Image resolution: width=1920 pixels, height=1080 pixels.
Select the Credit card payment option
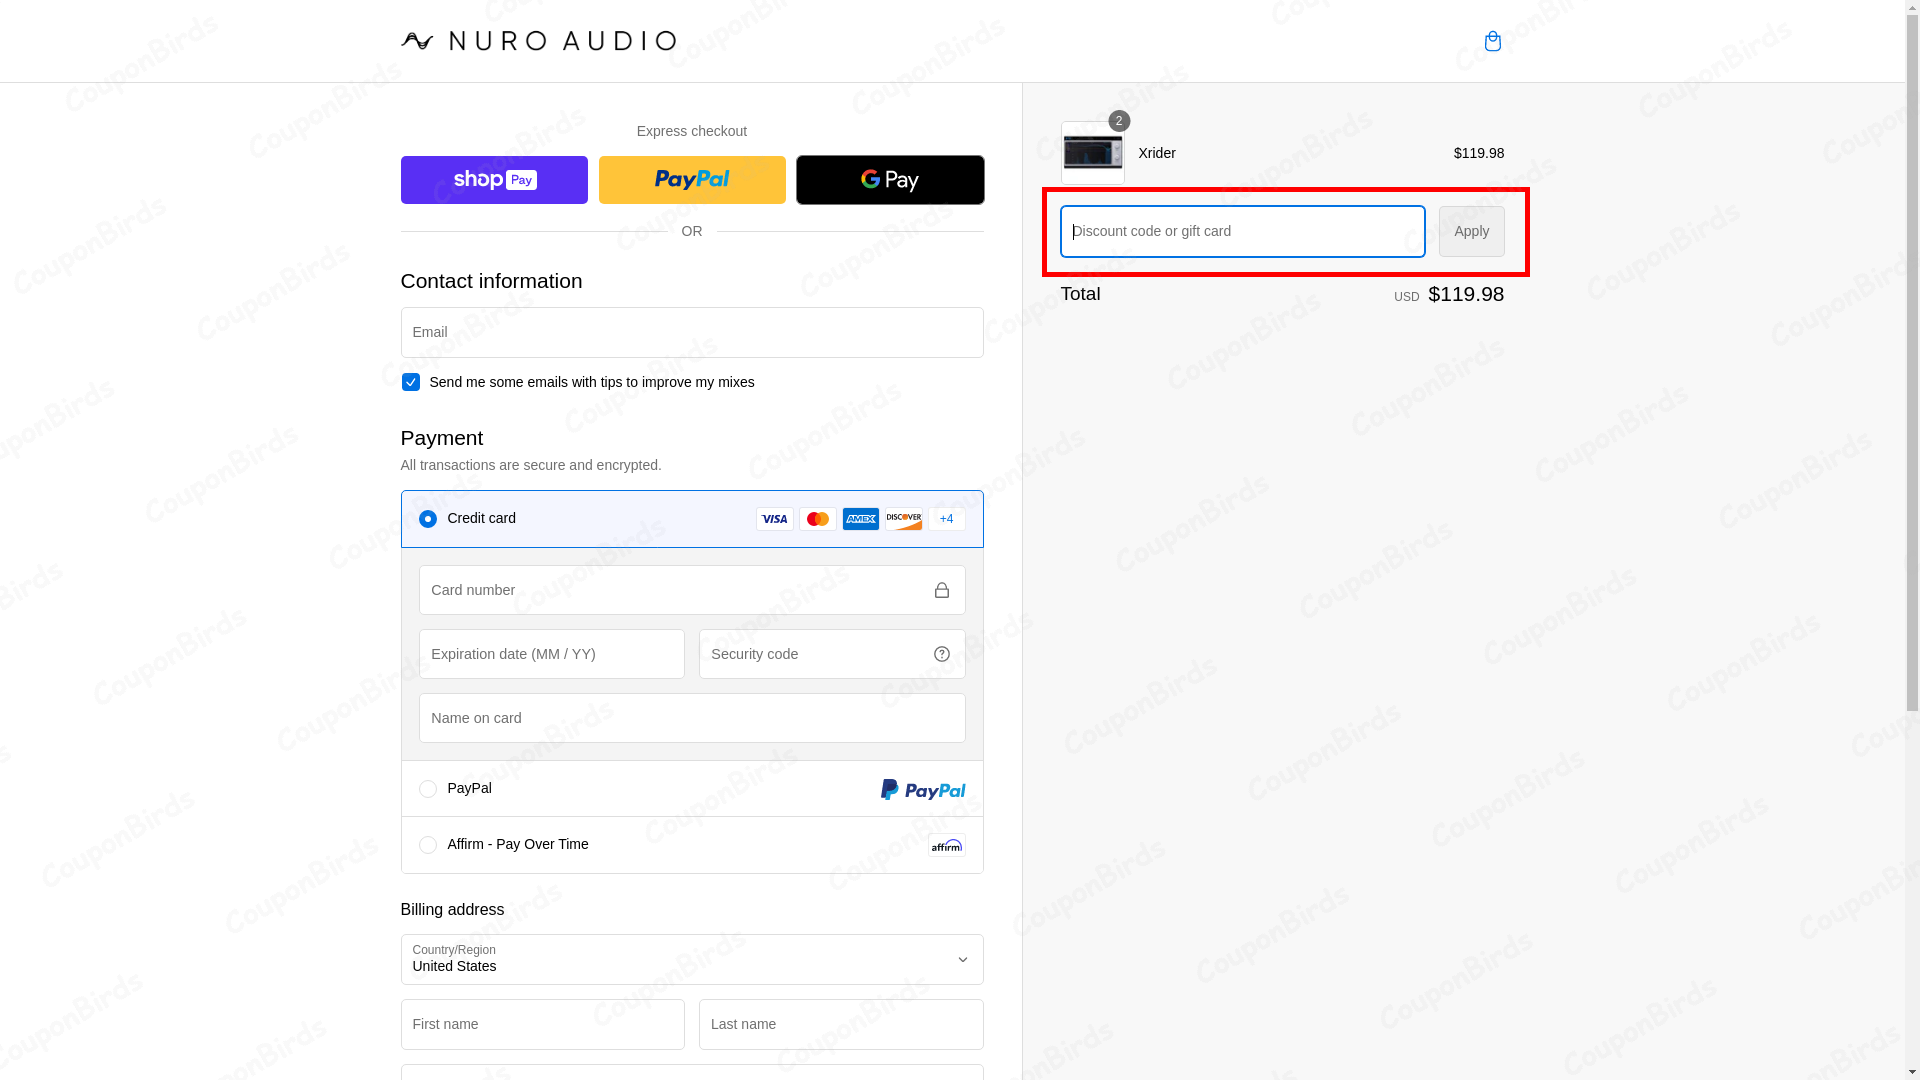428,518
